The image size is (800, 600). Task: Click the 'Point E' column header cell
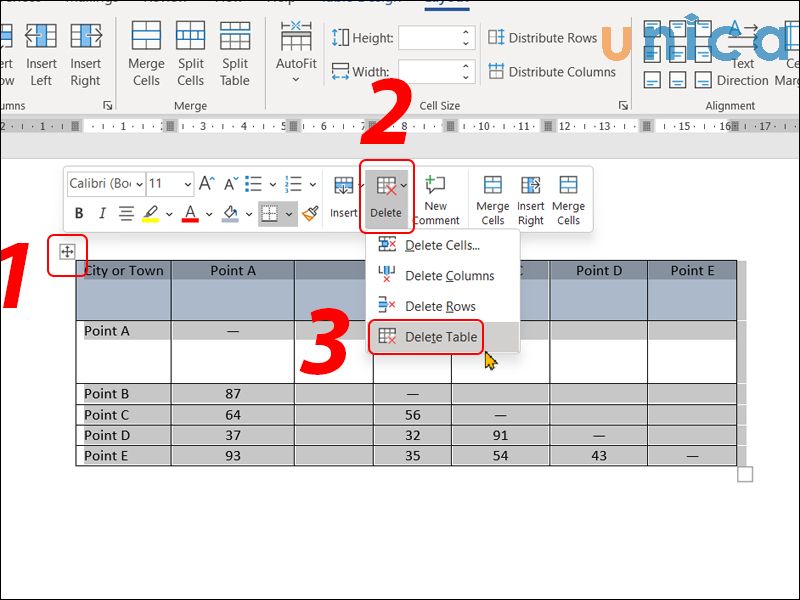692,290
